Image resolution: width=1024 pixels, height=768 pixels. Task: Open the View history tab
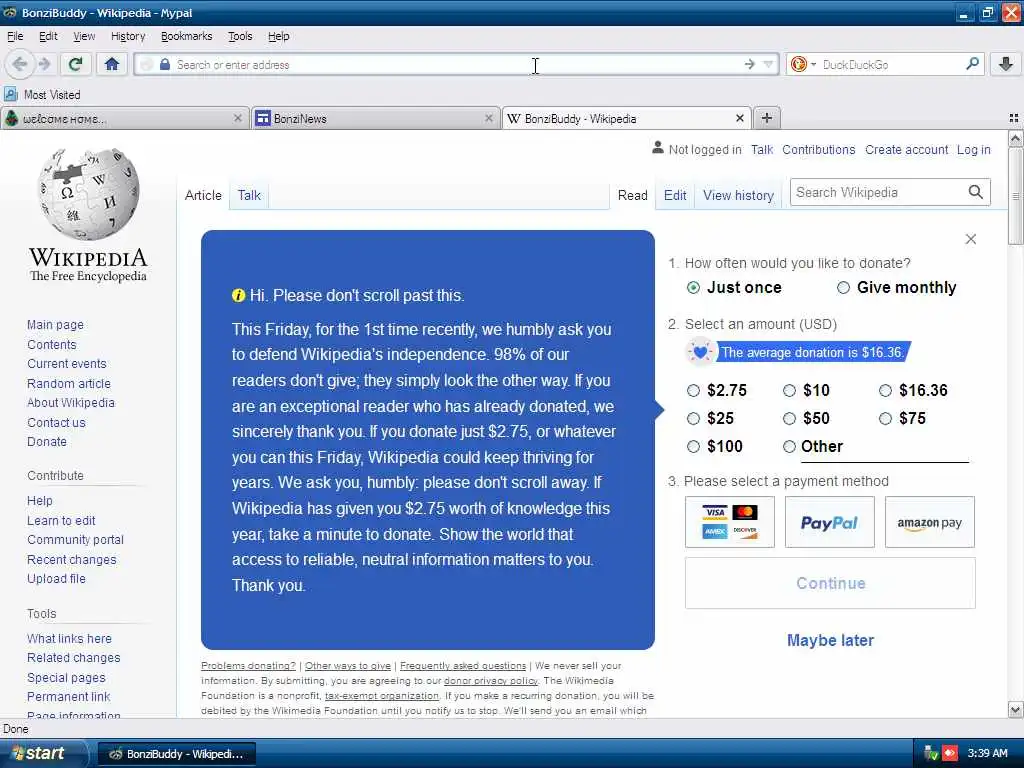(x=738, y=195)
